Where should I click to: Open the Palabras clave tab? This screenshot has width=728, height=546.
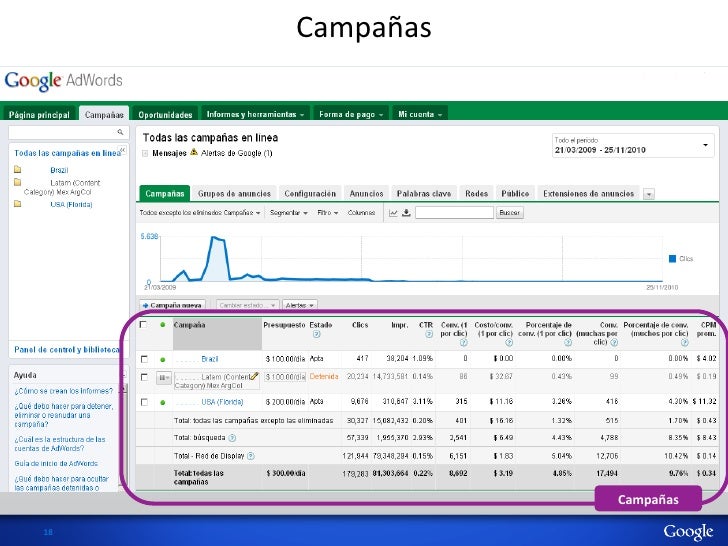[424, 194]
